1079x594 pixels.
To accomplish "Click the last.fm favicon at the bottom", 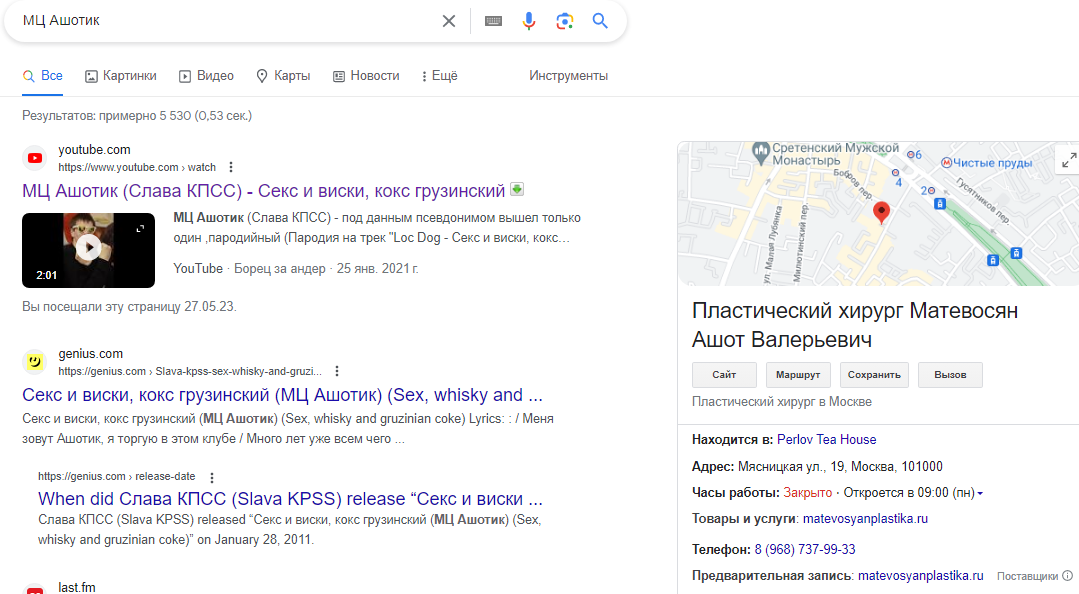I will pyautogui.click(x=34, y=589).
